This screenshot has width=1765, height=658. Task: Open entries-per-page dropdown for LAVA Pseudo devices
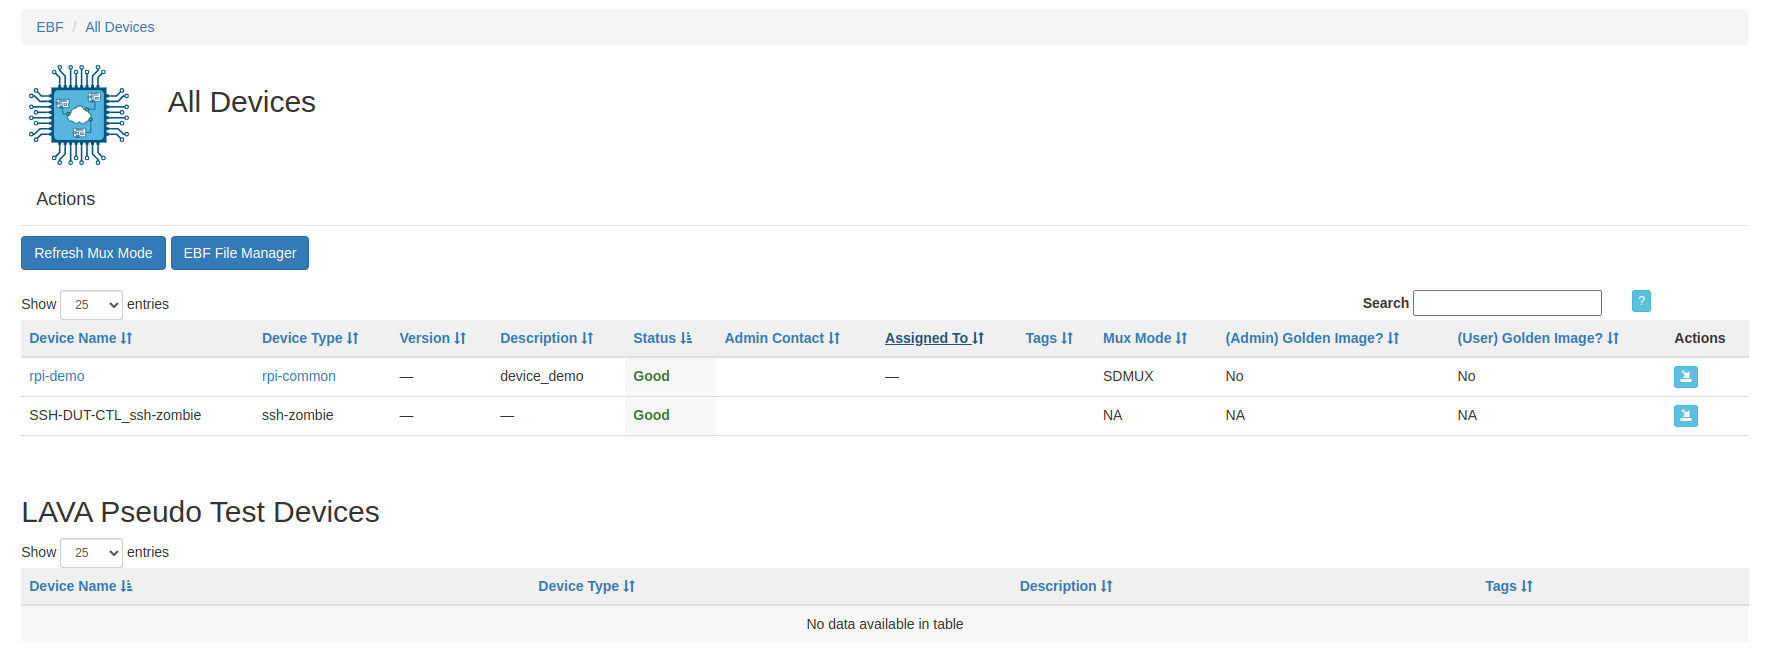tap(91, 552)
